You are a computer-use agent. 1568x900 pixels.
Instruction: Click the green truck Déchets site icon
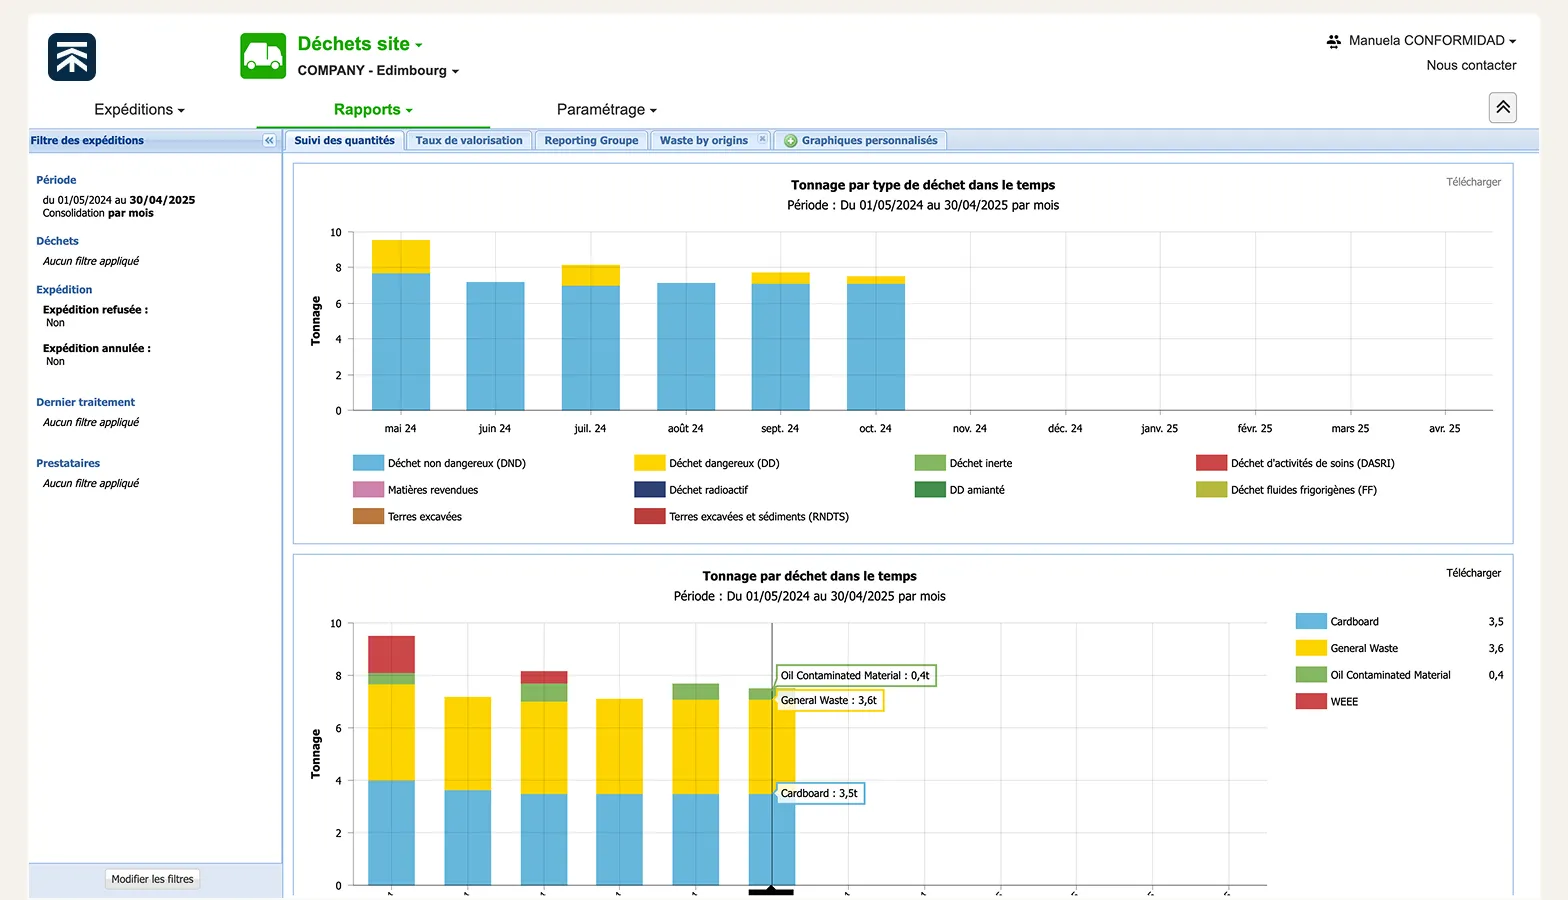coord(263,56)
